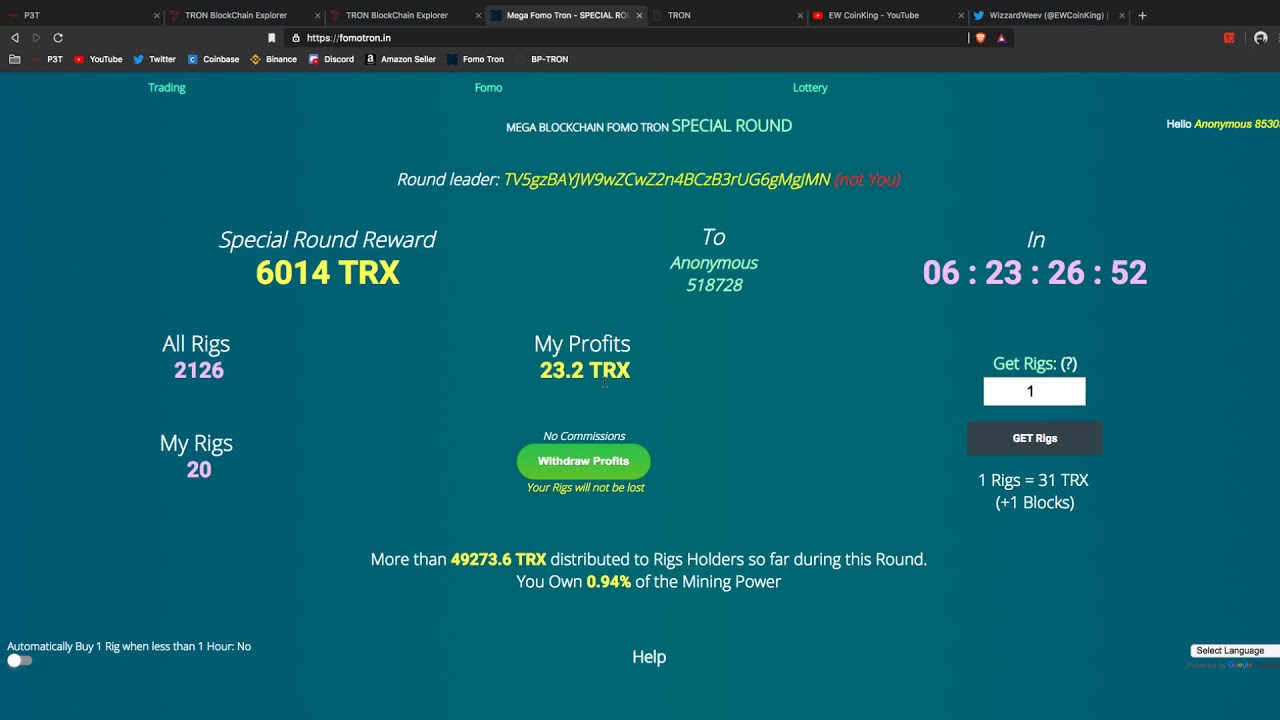Viewport: 1280px width, 720px height.
Task: Switch to the EW CoinKing YouTube tab
Action: [886, 15]
